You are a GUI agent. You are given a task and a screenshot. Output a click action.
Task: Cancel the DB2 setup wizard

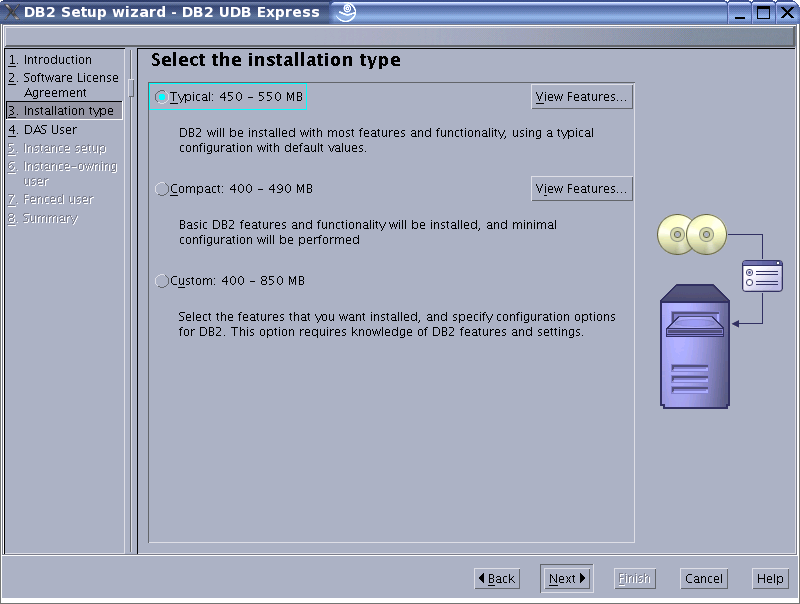click(x=704, y=578)
